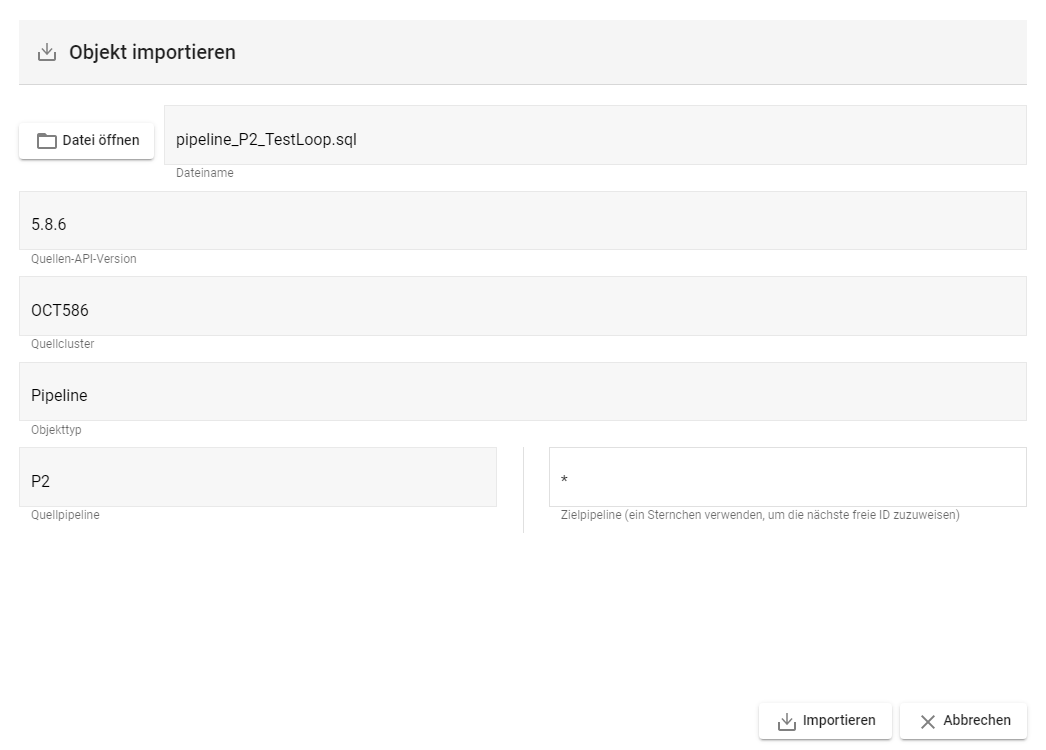This screenshot has height=750, width=1046.
Task: Click the import icon beside the dialog title
Action: pyautogui.click(x=47, y=53)
